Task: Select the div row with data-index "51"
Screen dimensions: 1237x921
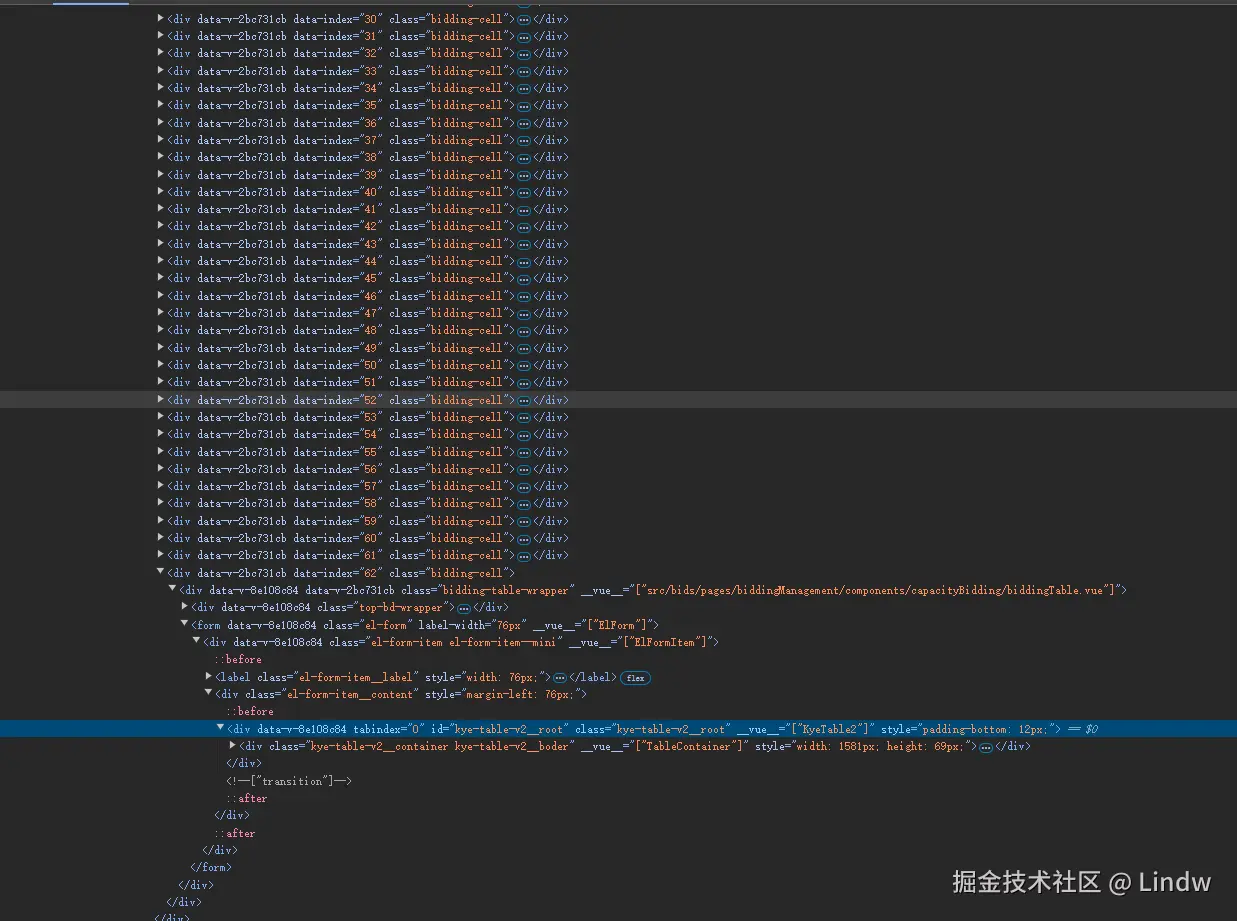Action: [x=368, y=382]
